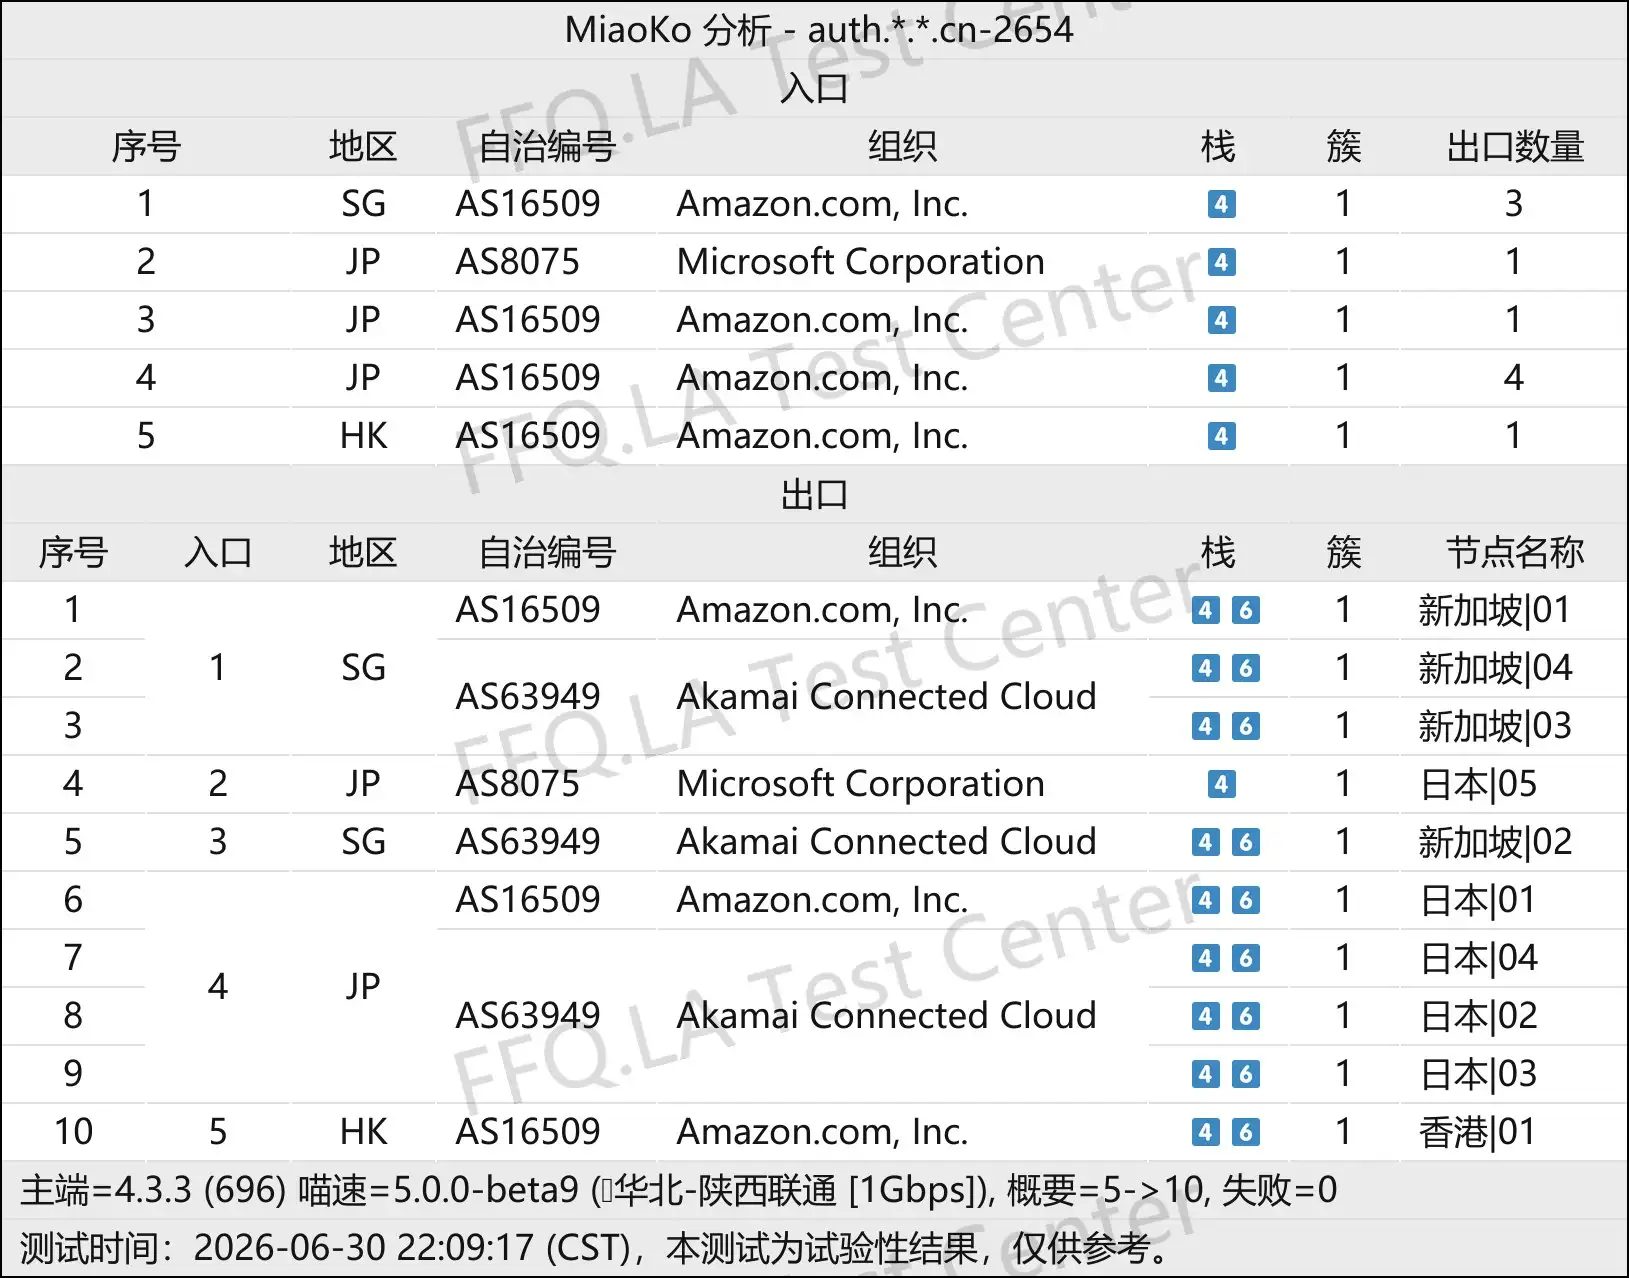Click "AS8075" in the 日本|05 exit row
Viewport: 1629px width, 1278px height.
(x=518, y=784)
